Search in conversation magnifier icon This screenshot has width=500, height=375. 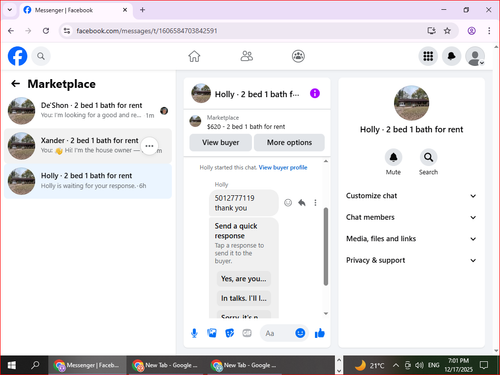pyautogui.click(x=428, y=157)
